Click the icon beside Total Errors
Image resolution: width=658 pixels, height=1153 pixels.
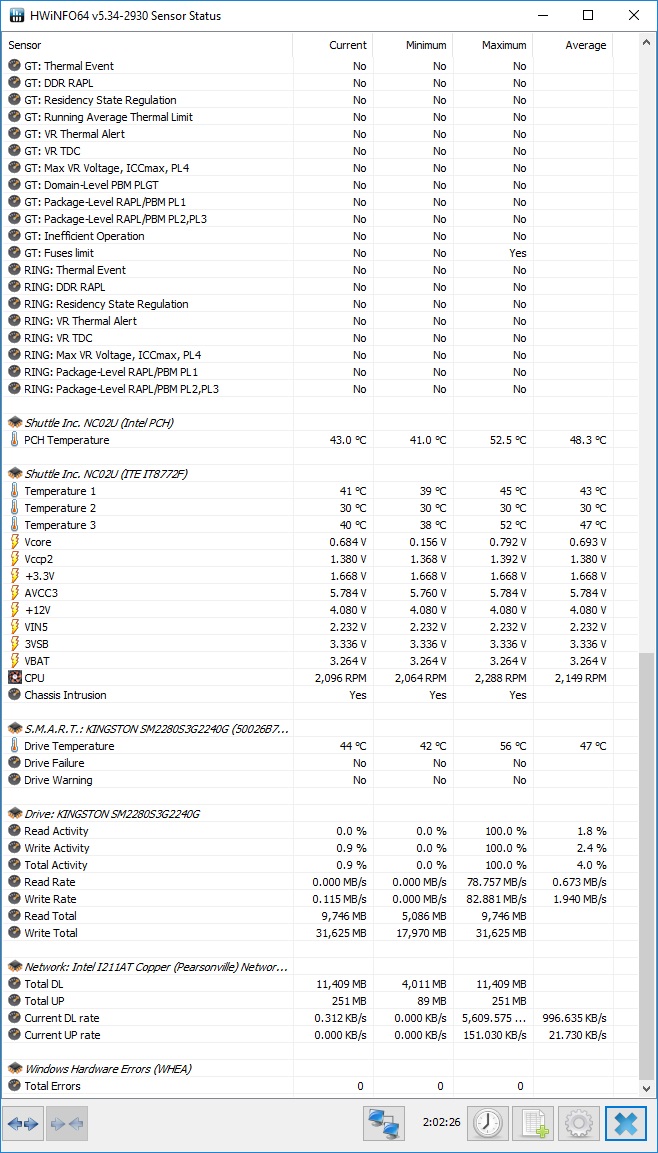[x=15, y=1085]
